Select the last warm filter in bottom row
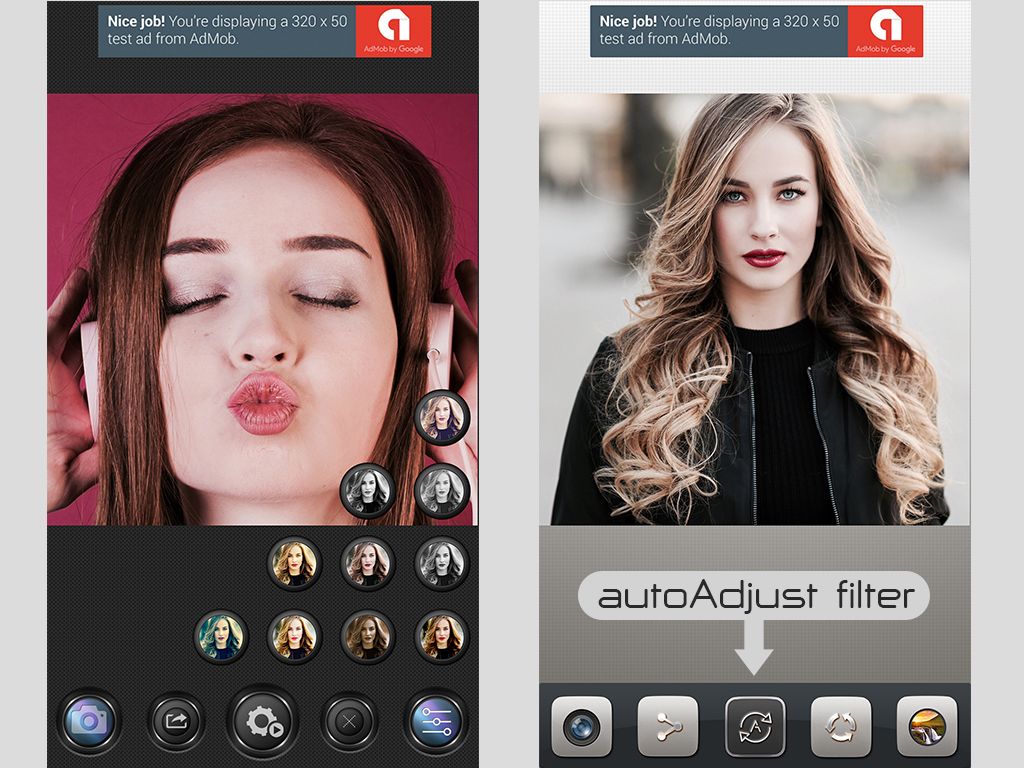 [442, 636]
